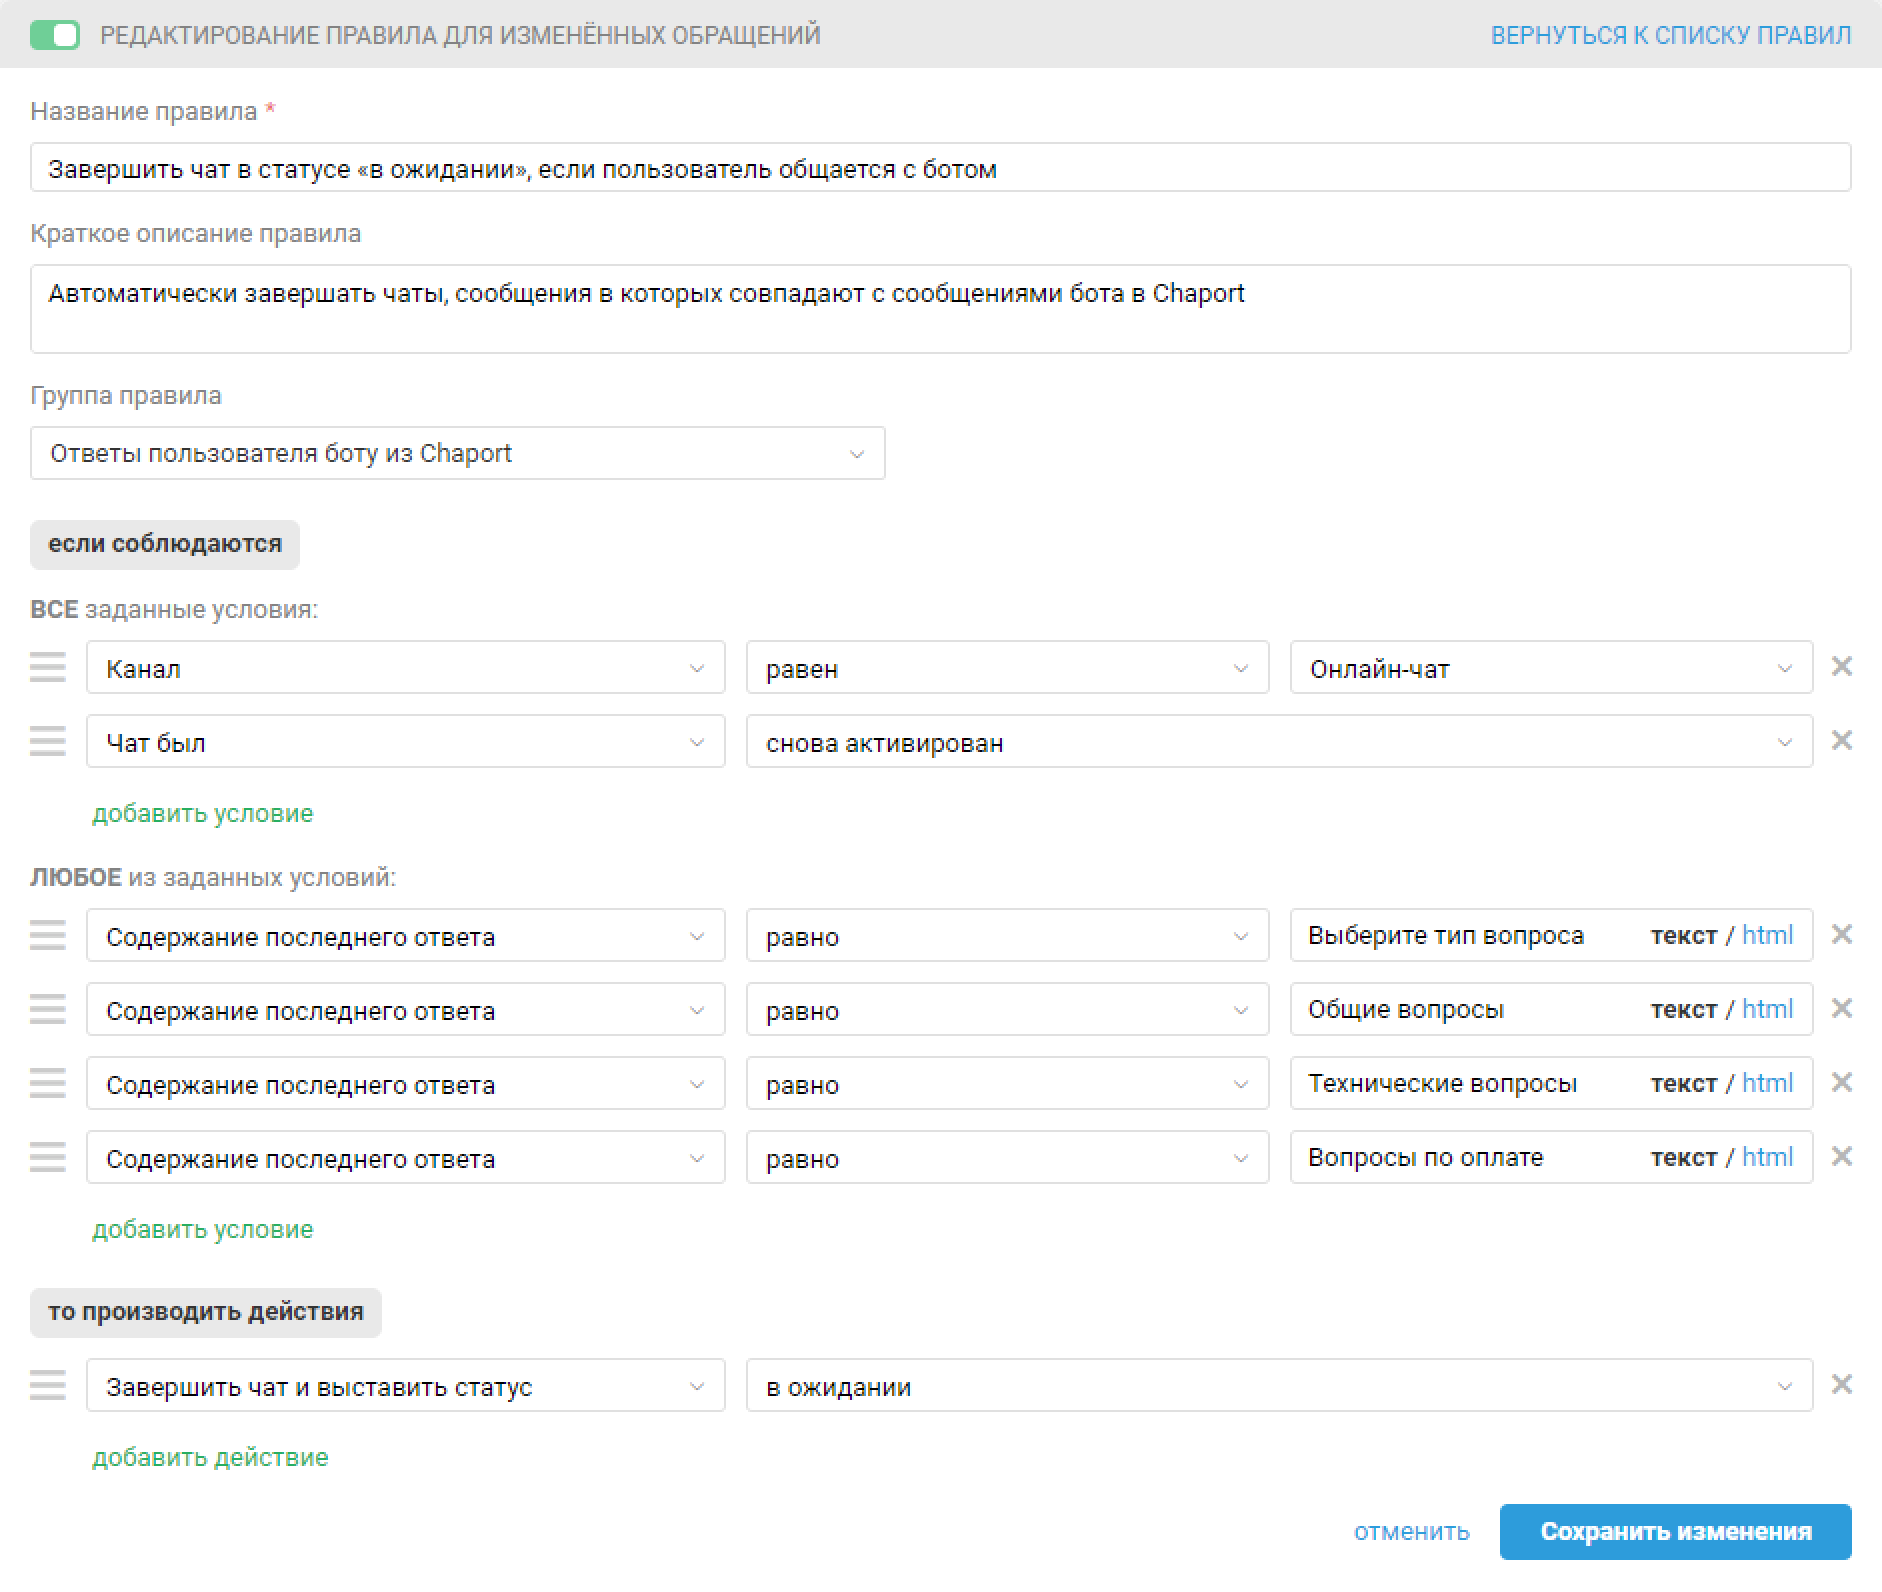Click 'Вернуться к списку правил' link
The image size is (1882, 1592).
[x=1670, y=35]
